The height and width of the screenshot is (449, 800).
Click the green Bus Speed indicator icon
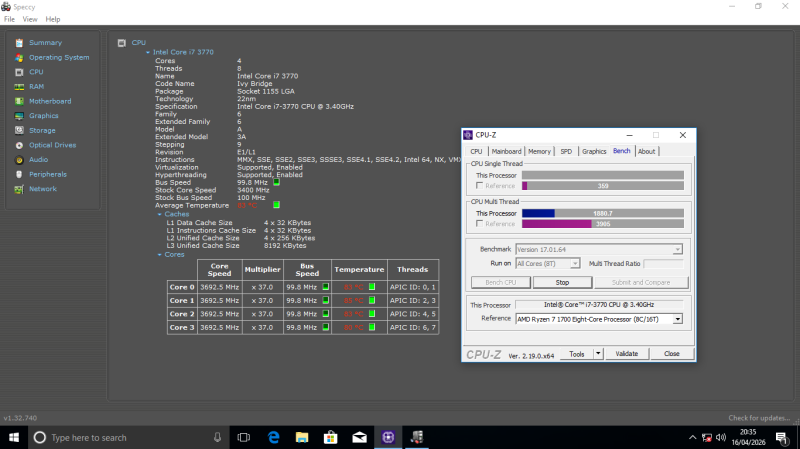[x=277, y=182]
